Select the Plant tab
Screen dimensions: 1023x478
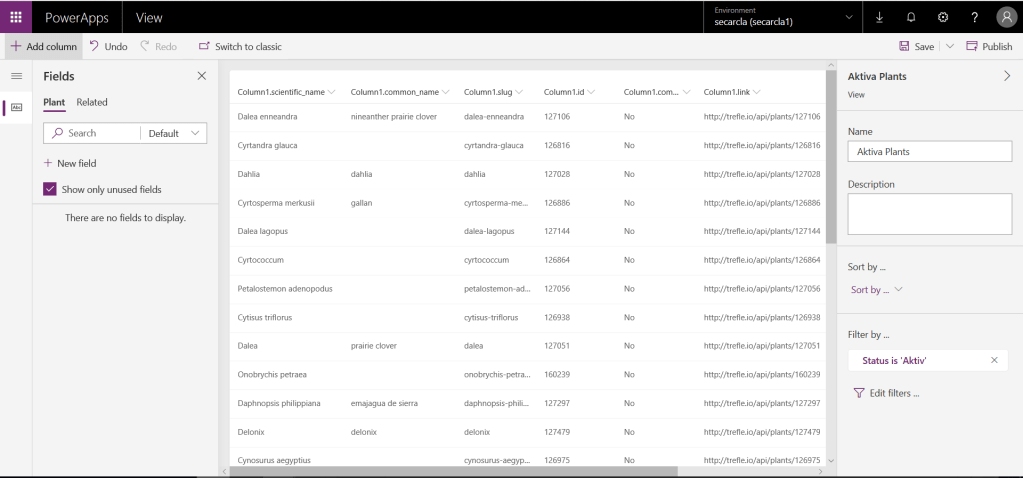(x=54, y=102)
